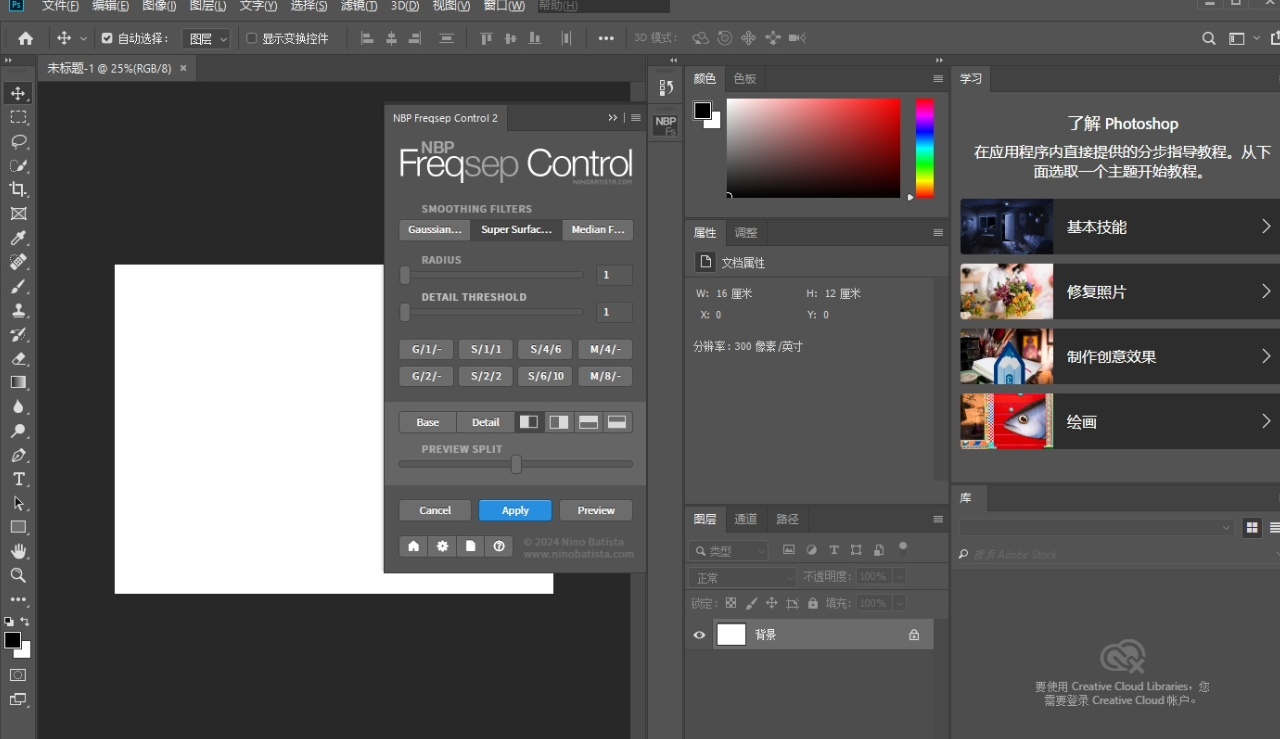This screenshot has width=1280, height=739.
Task: Select the Rectangular Marquee tool
Action: tap(18, 117)
